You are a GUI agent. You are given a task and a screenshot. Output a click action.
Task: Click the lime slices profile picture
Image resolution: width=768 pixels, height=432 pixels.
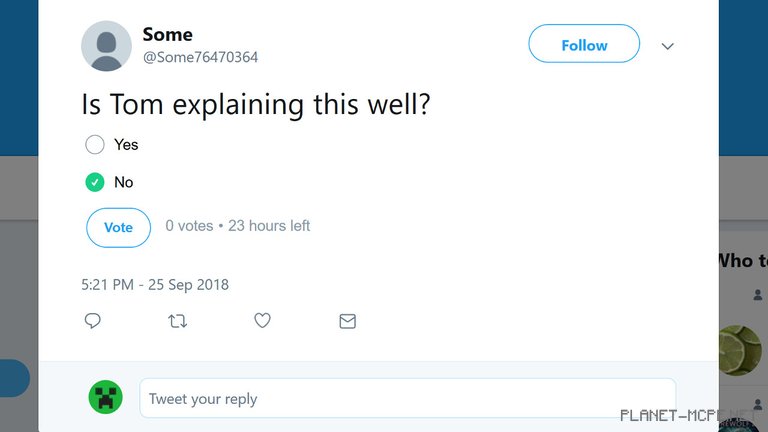click(x=741, y=350)
